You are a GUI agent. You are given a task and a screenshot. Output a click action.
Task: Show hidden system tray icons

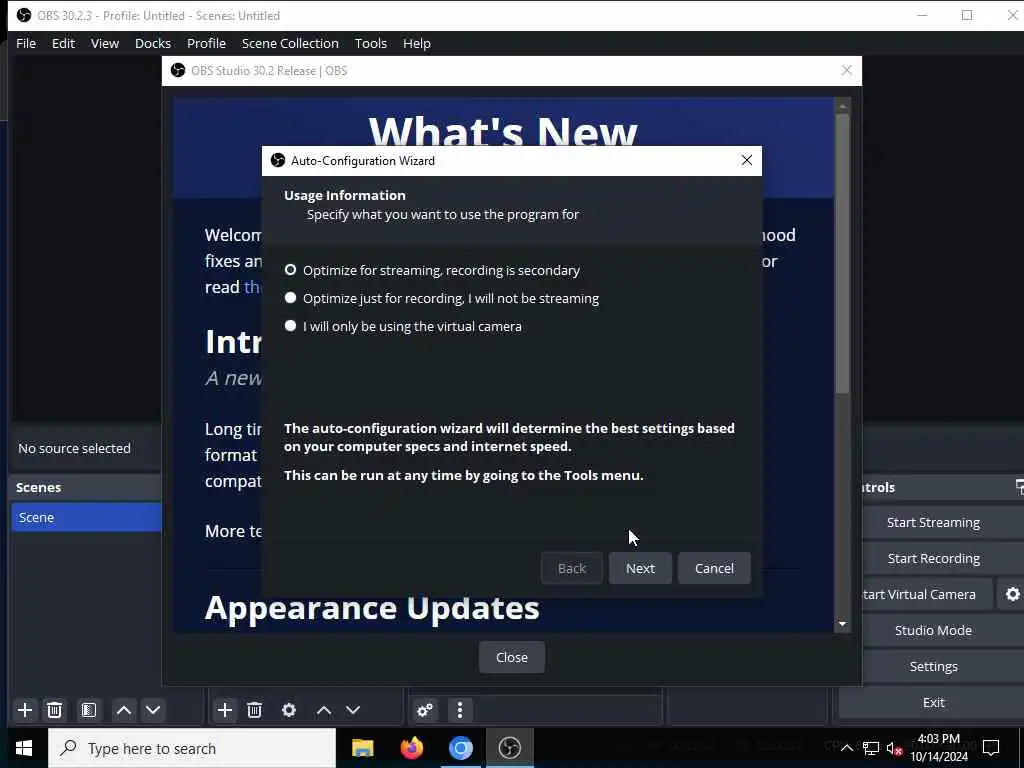point(846,748)
